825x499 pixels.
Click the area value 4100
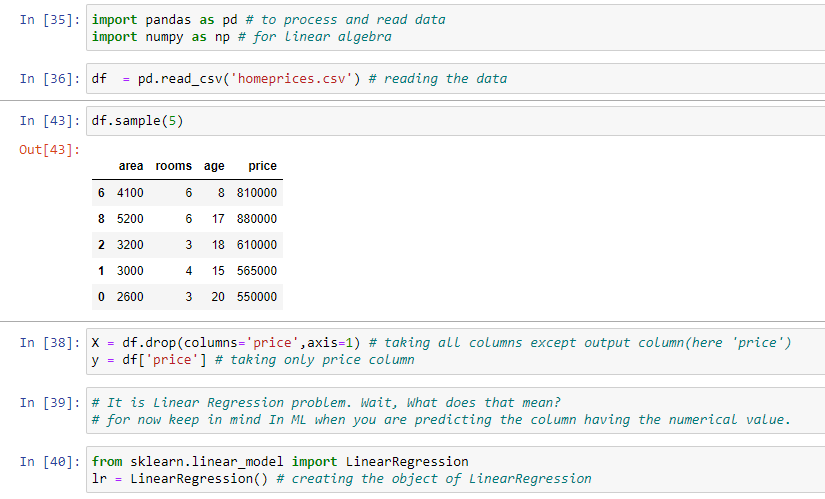[130, 193]
